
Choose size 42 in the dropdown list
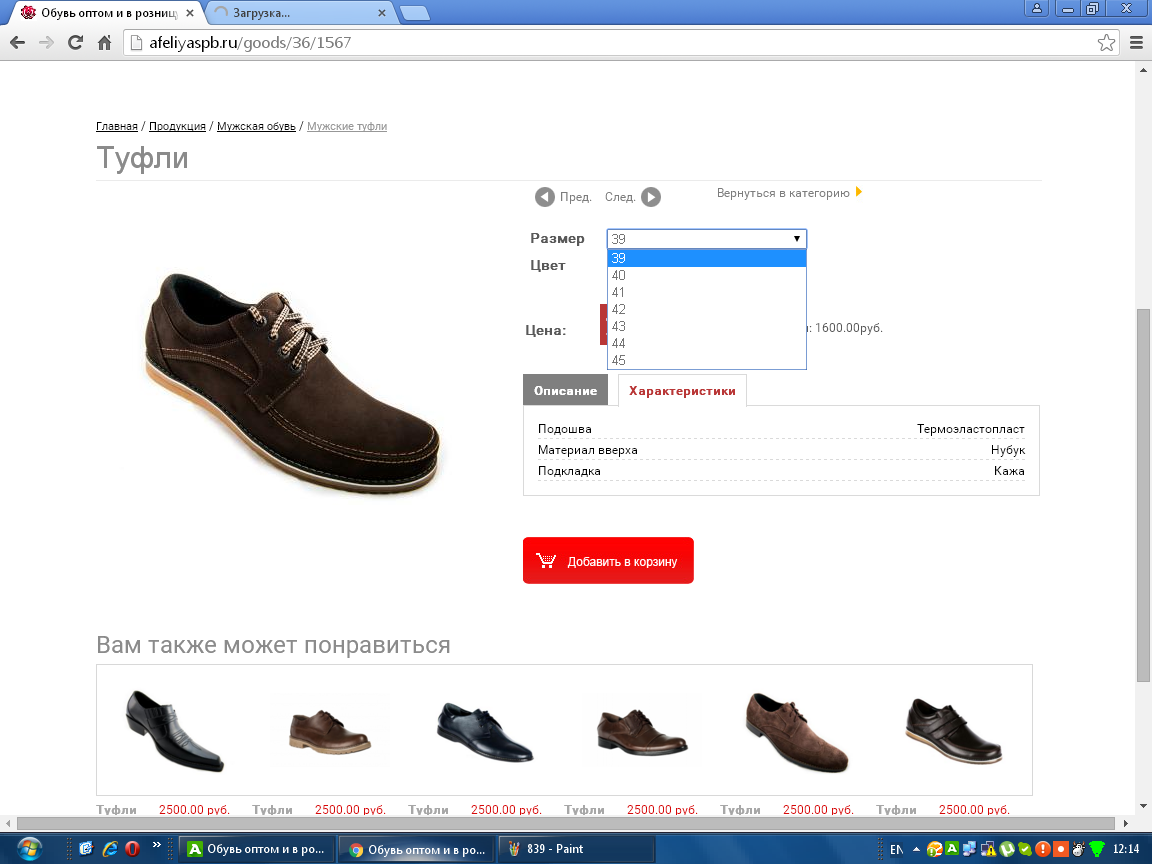coord(707,309)
